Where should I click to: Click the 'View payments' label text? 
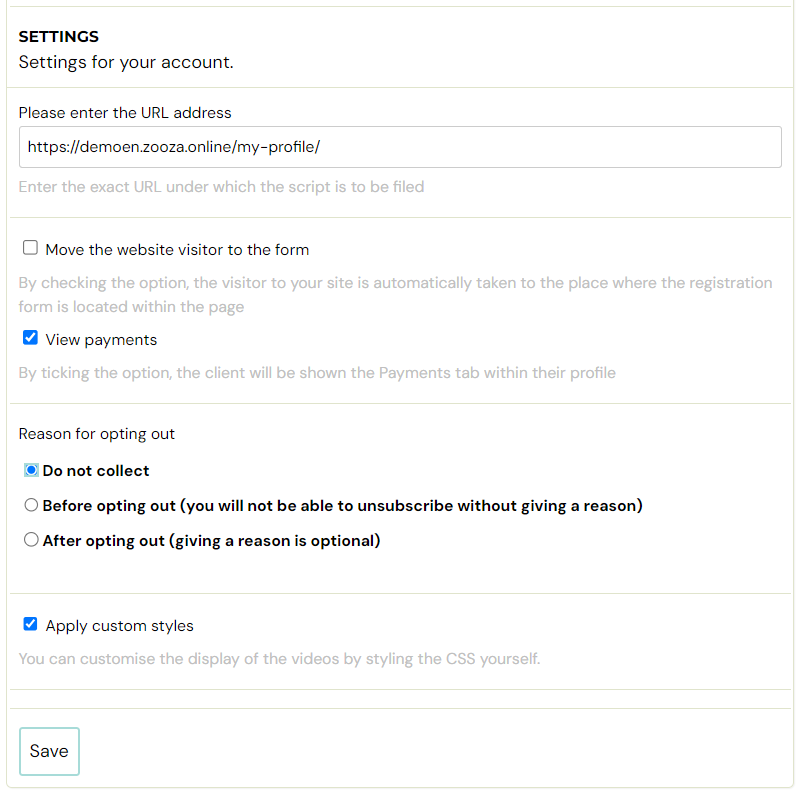point(101,340)
